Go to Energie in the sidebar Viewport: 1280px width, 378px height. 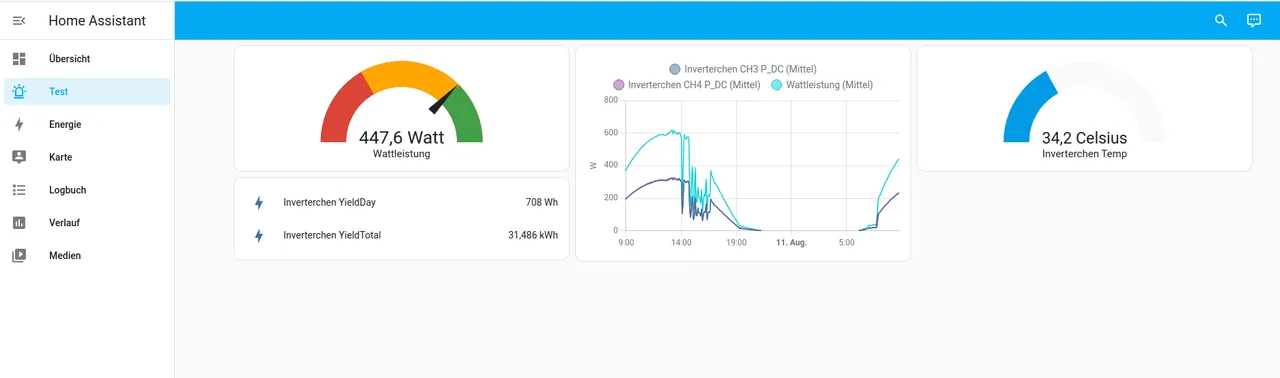[x=88, y=125]
